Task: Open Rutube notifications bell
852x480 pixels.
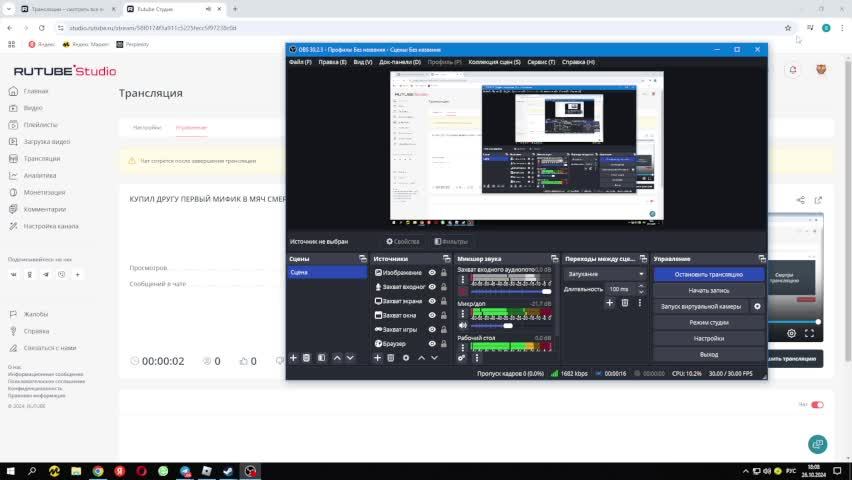Action: (793, 70)
